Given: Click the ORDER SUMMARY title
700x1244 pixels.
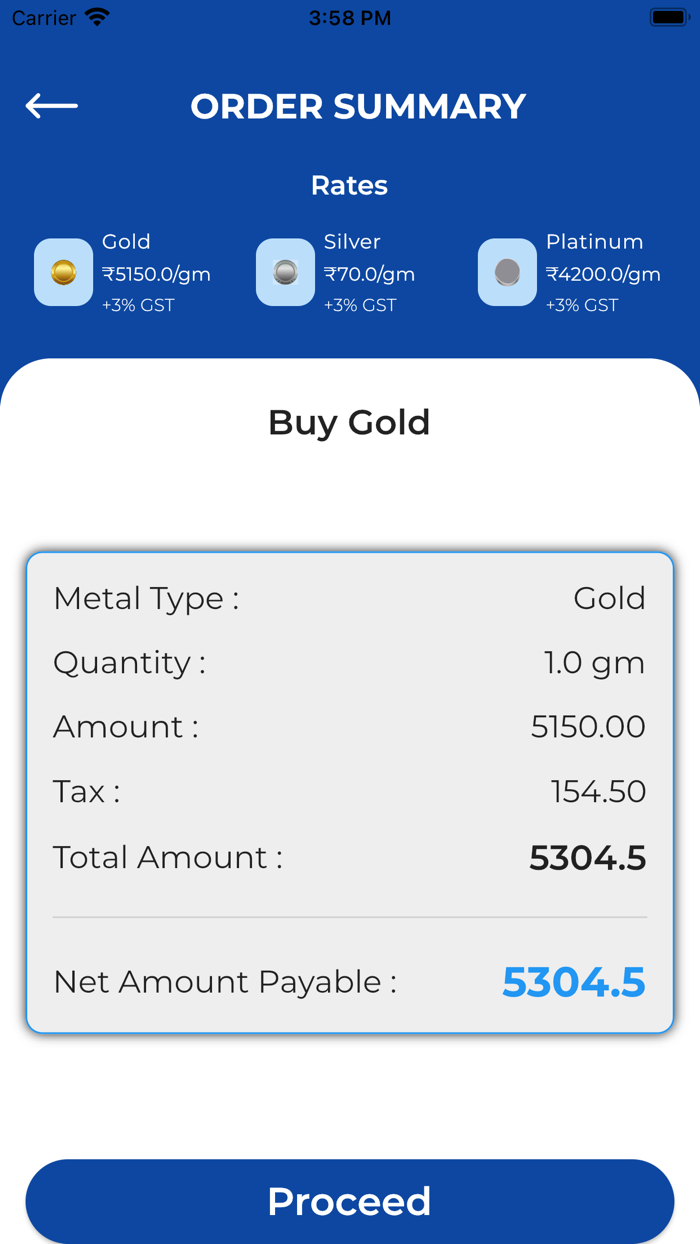Looking at the screenshot, I should (x=357, y=105).
